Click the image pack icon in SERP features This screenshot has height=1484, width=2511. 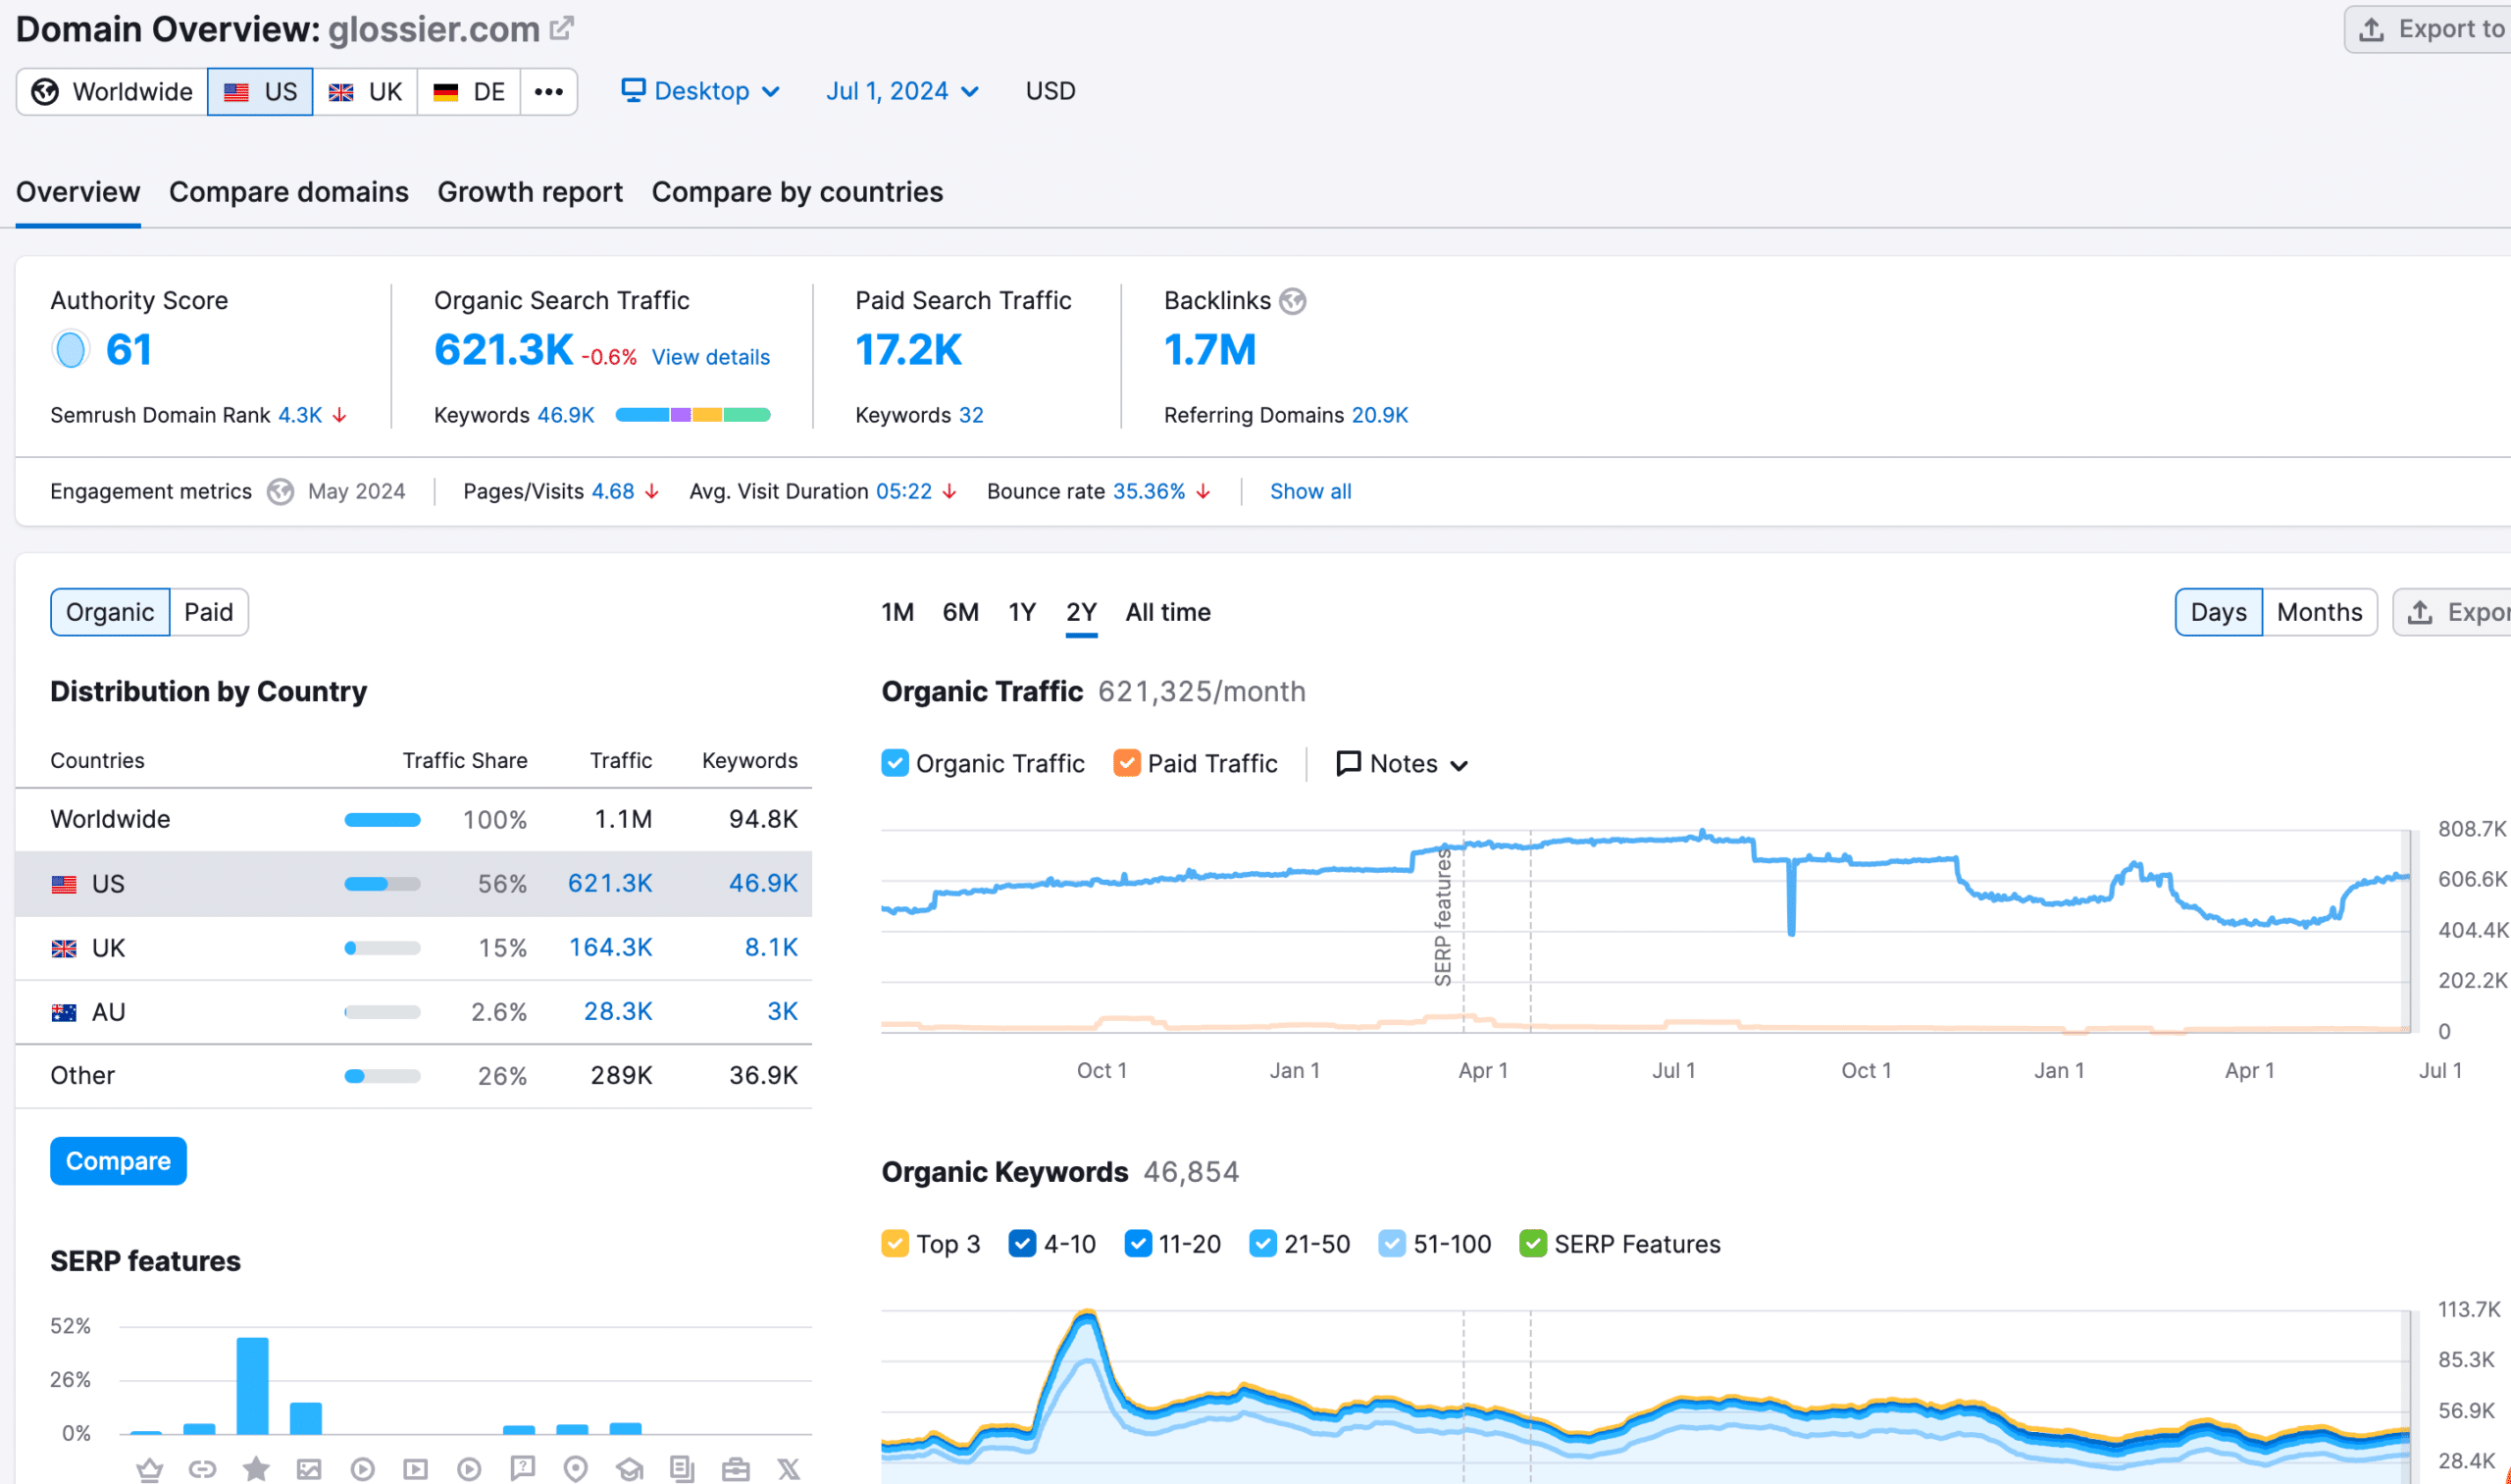(x=309, y=1468)
